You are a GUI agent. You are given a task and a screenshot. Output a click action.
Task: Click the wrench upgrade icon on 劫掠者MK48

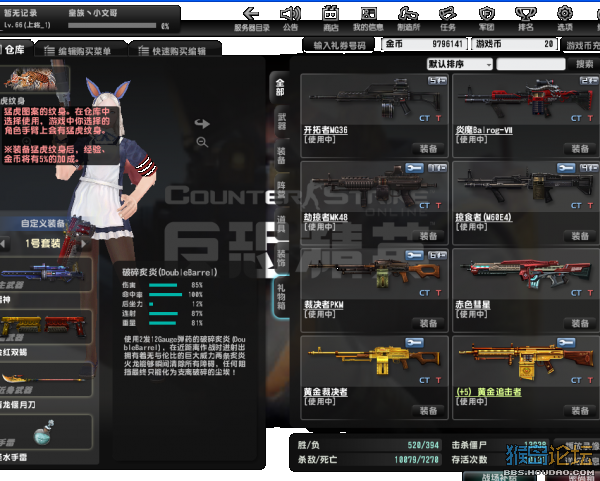[415, 168]
